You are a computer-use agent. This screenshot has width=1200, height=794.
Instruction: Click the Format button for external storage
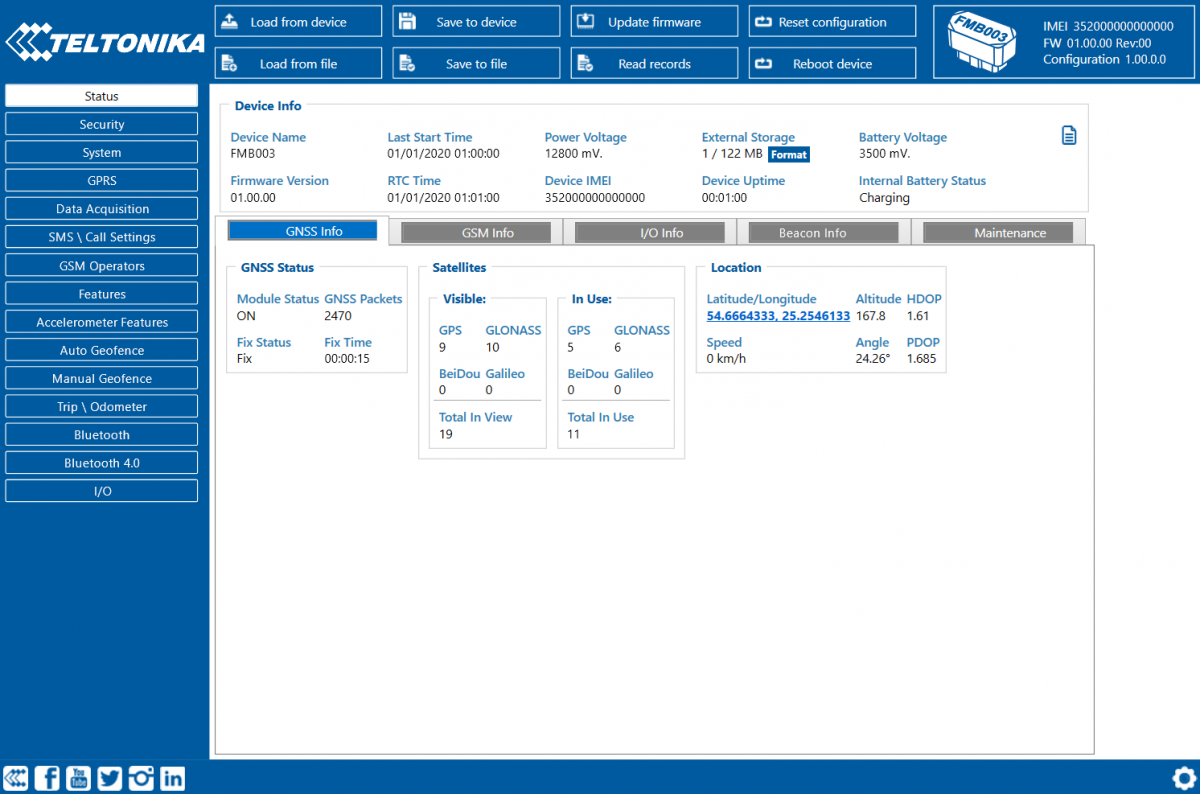coord(789,154)
